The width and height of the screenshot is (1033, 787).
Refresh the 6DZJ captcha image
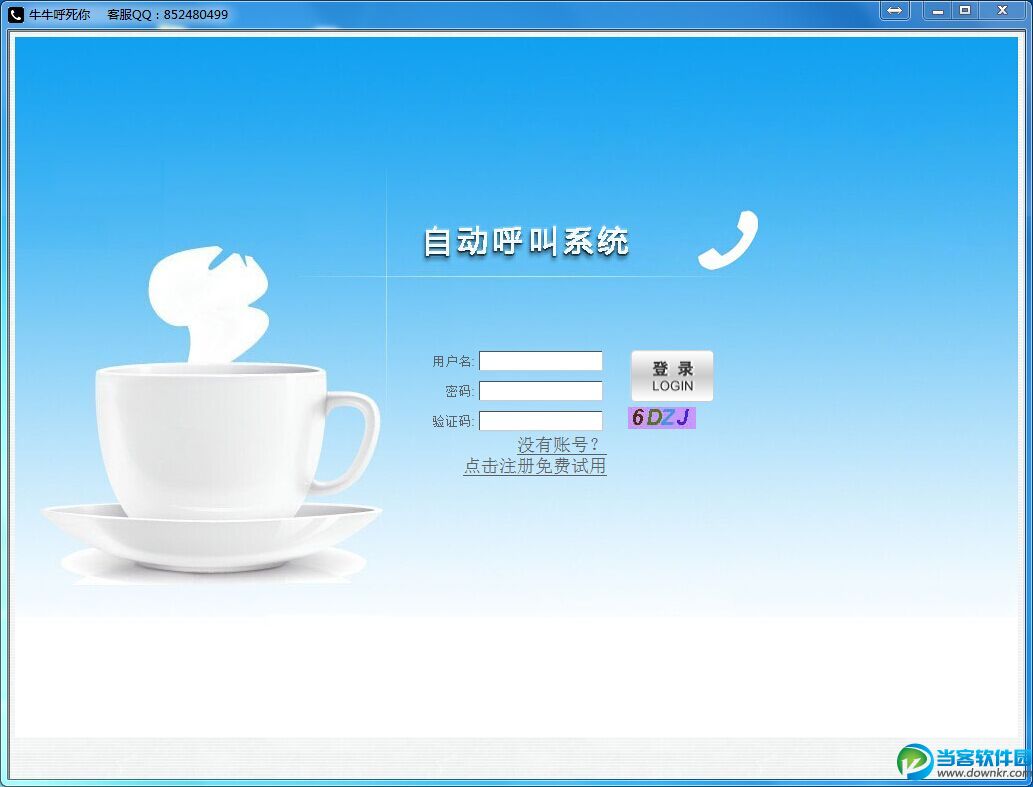click(661, 418)
